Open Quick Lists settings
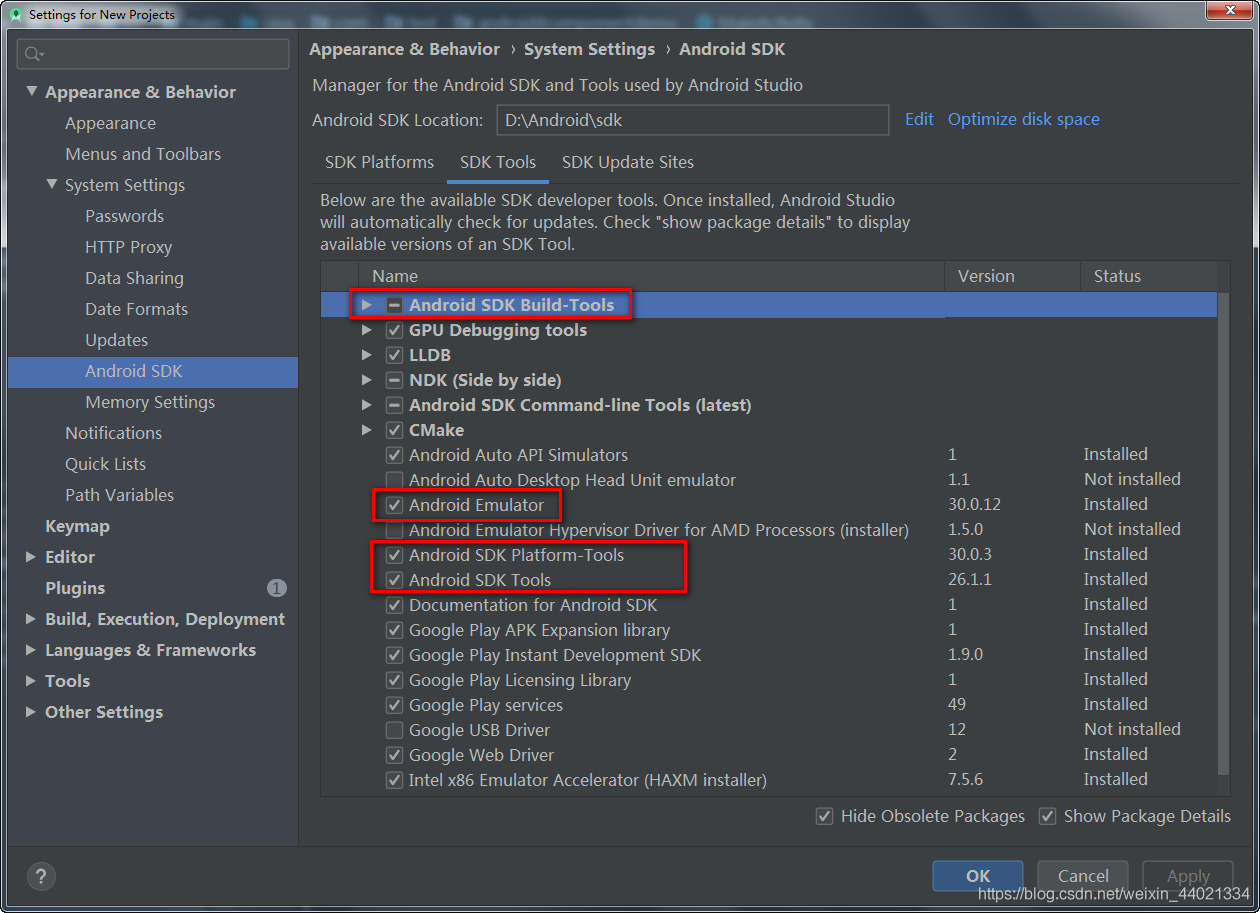1260x913 pixels. click(105, 464)
